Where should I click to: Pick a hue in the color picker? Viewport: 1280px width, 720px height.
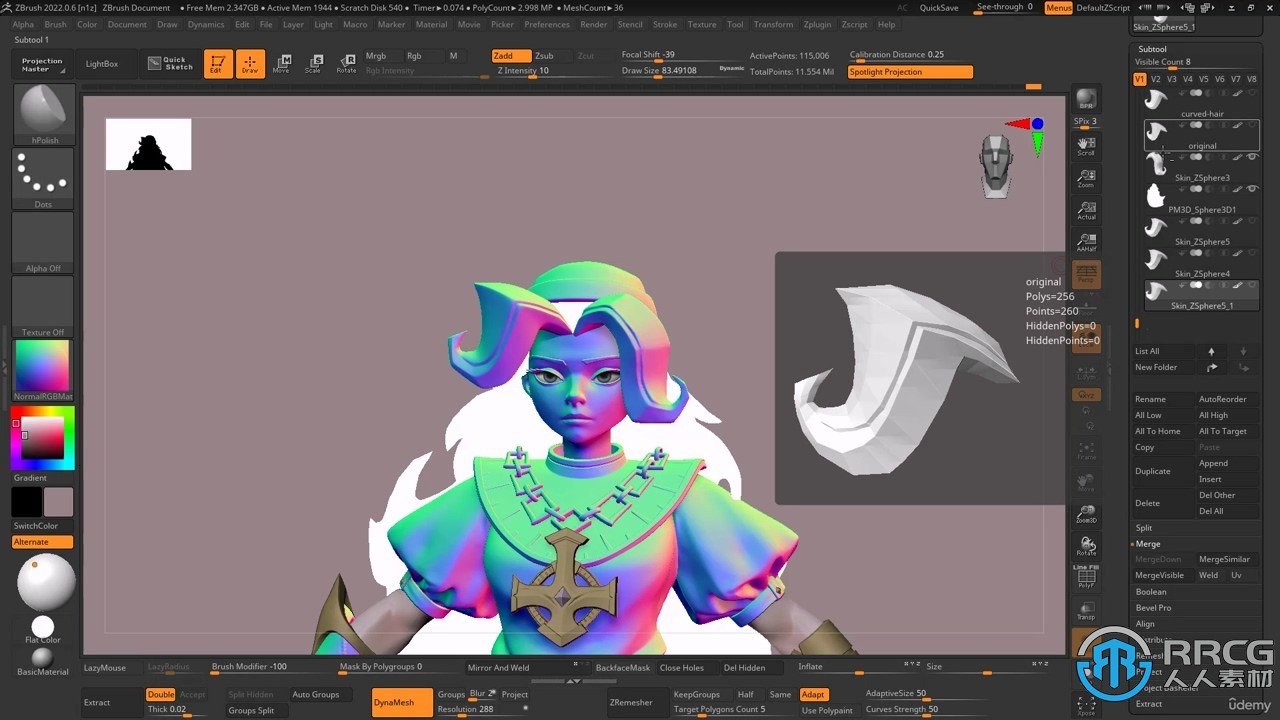coord(42,438)
